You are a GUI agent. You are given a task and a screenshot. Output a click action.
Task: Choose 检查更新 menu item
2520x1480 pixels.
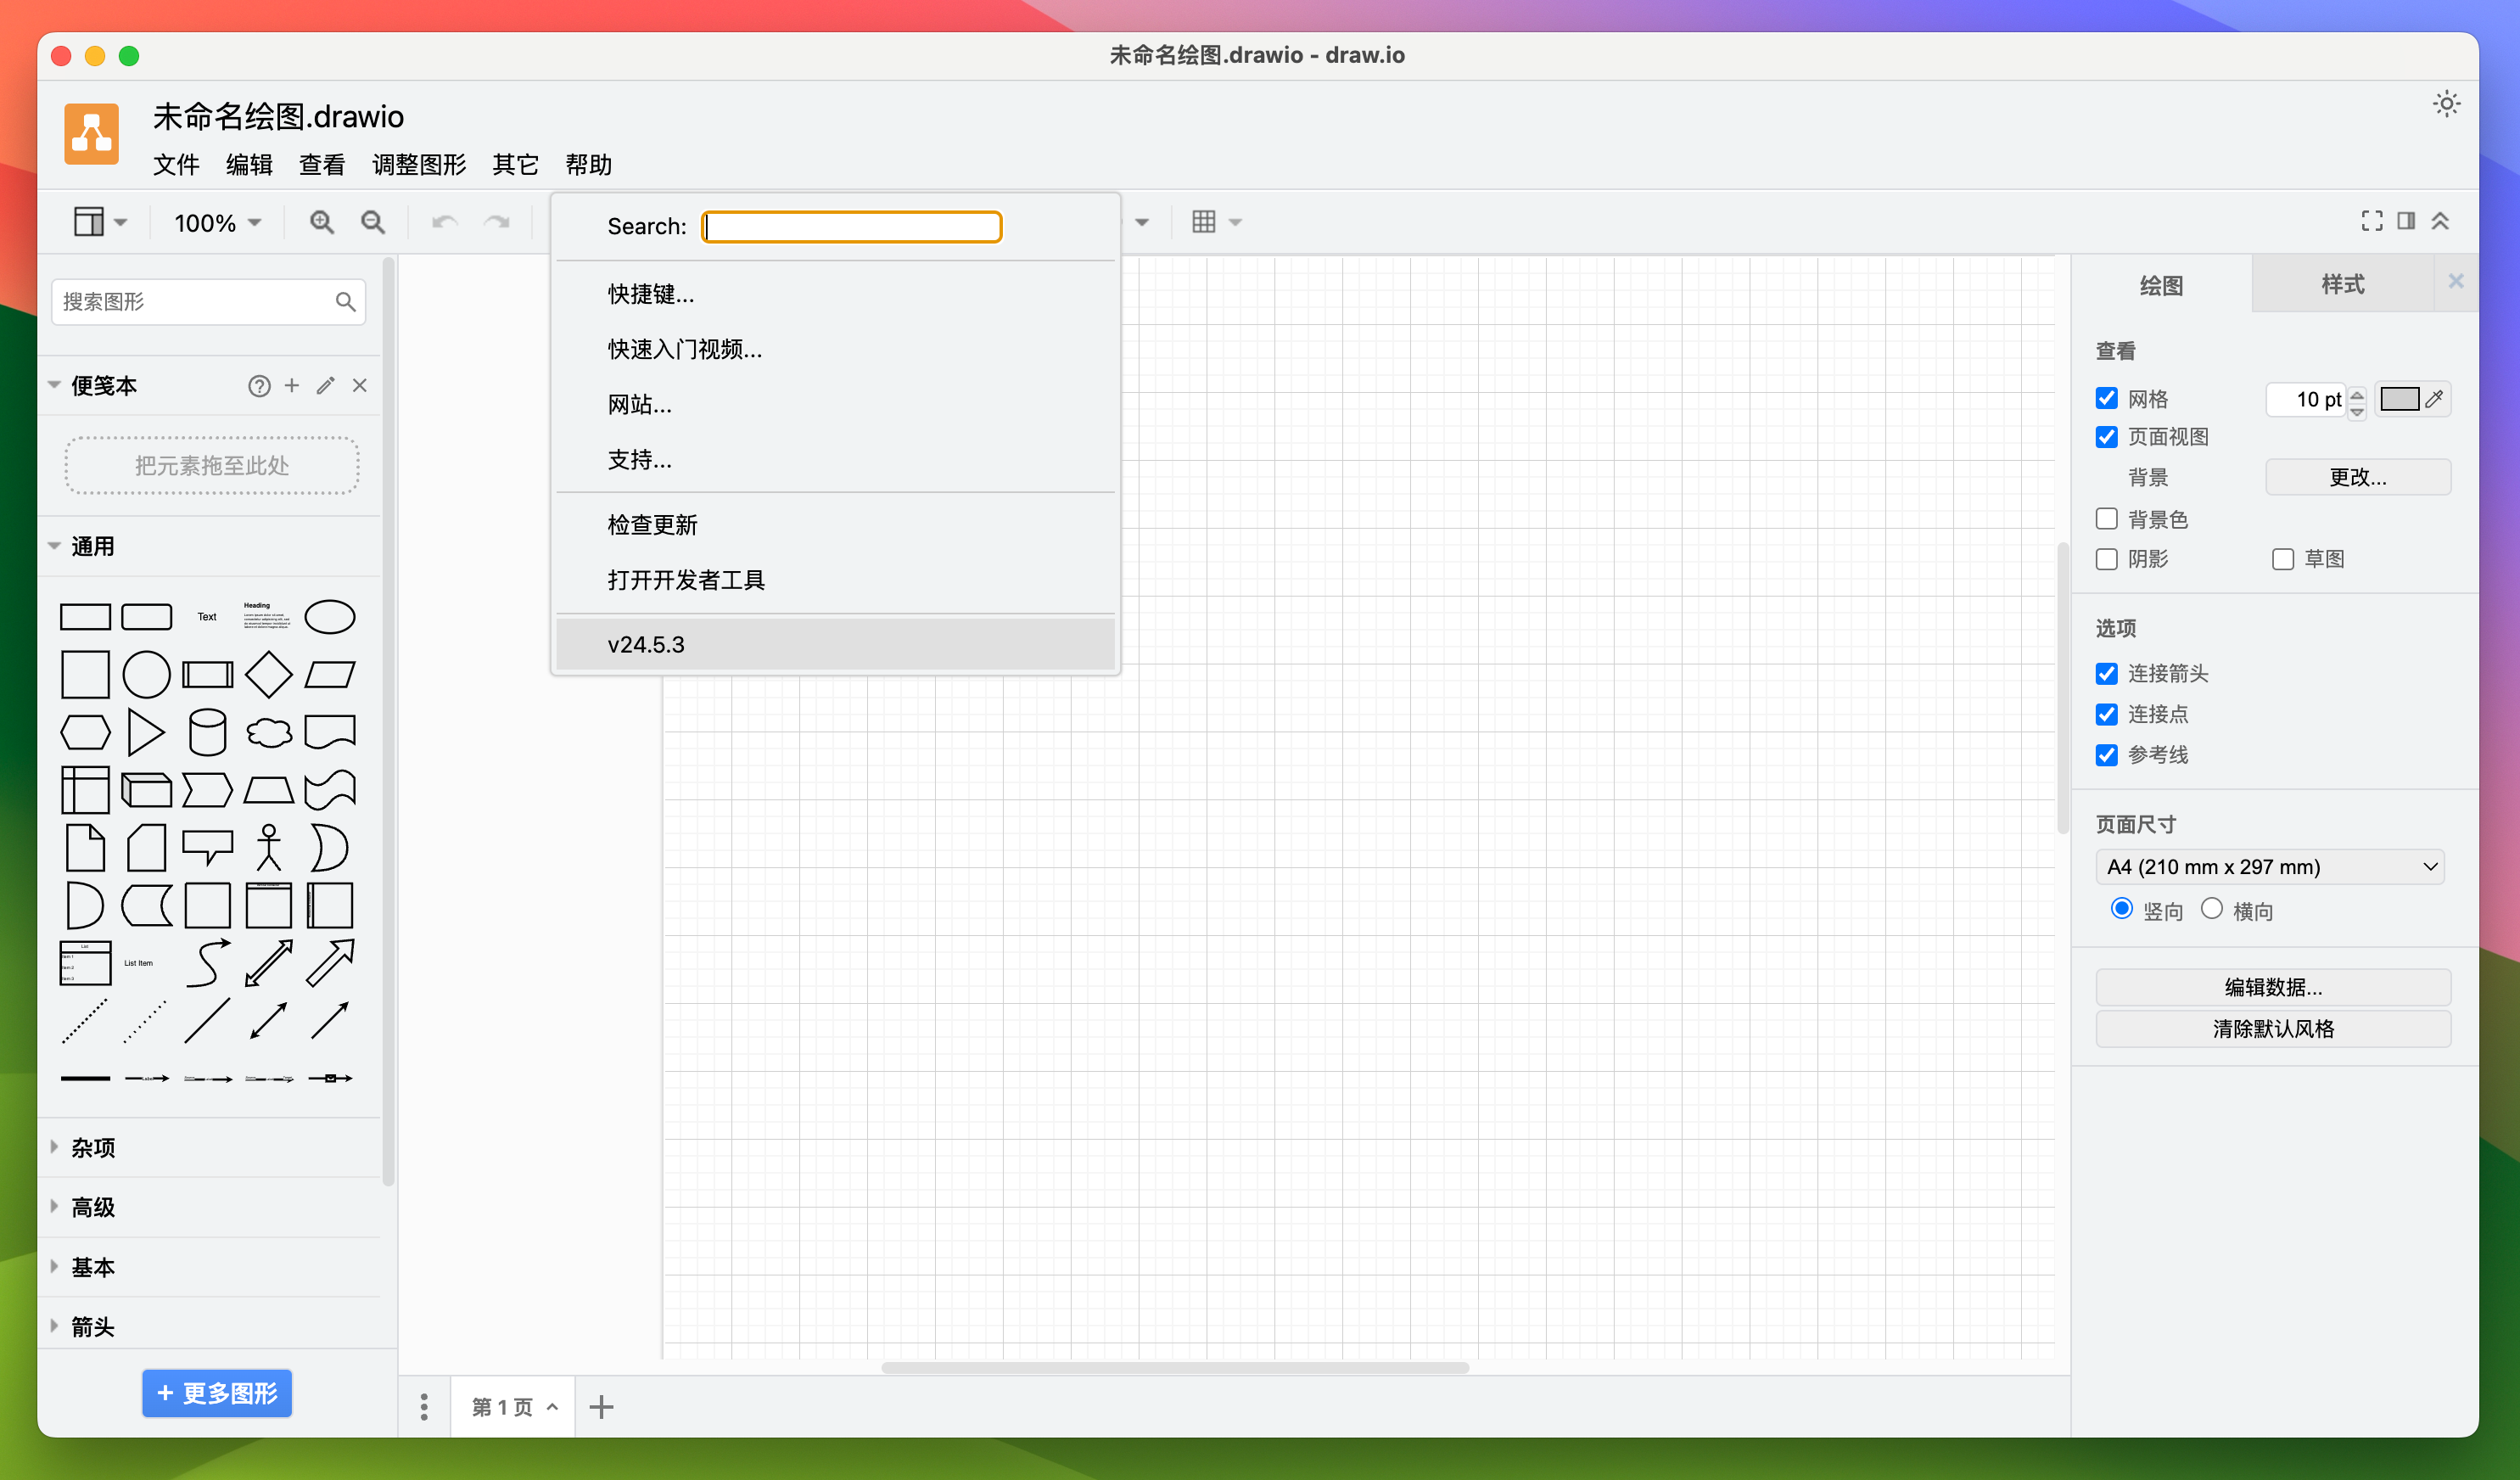tap(835, 525)
